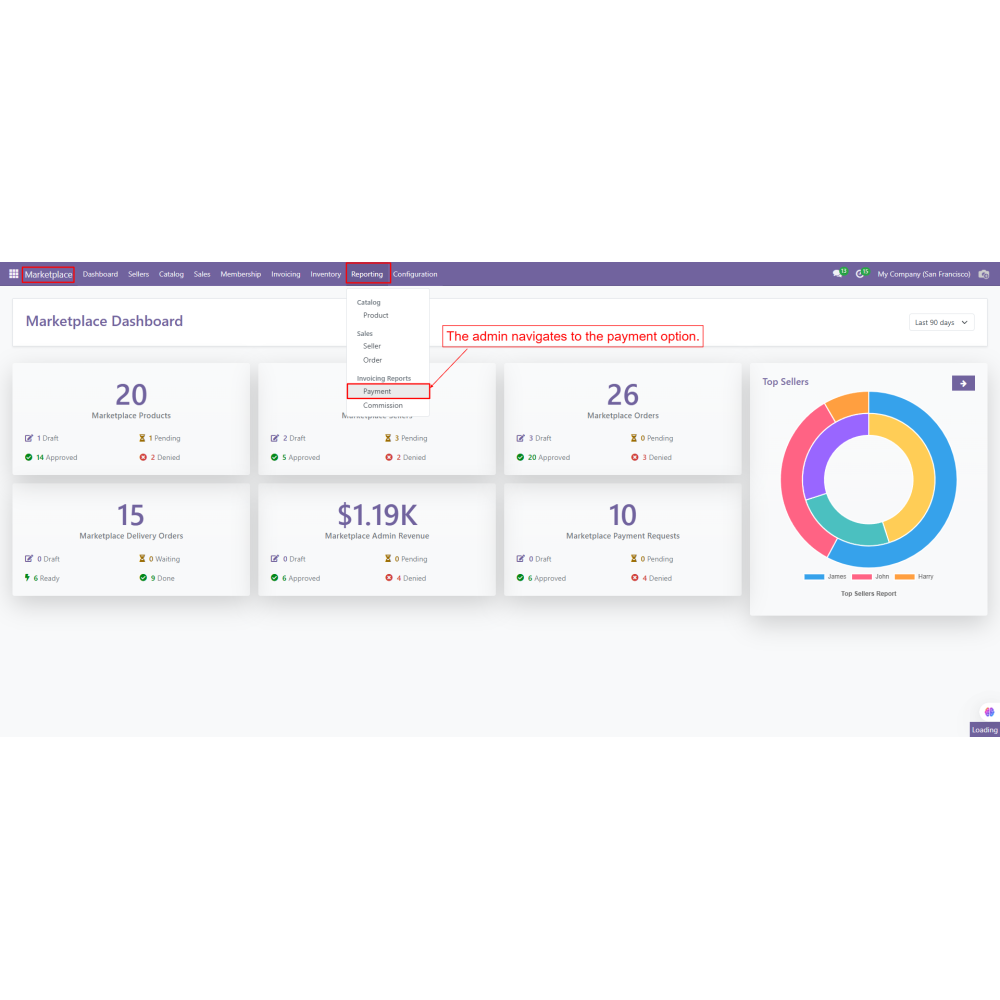
Task: Click the Draft icon under Marketplace Products
Action: pyautogui.click(x=29, y=438)
